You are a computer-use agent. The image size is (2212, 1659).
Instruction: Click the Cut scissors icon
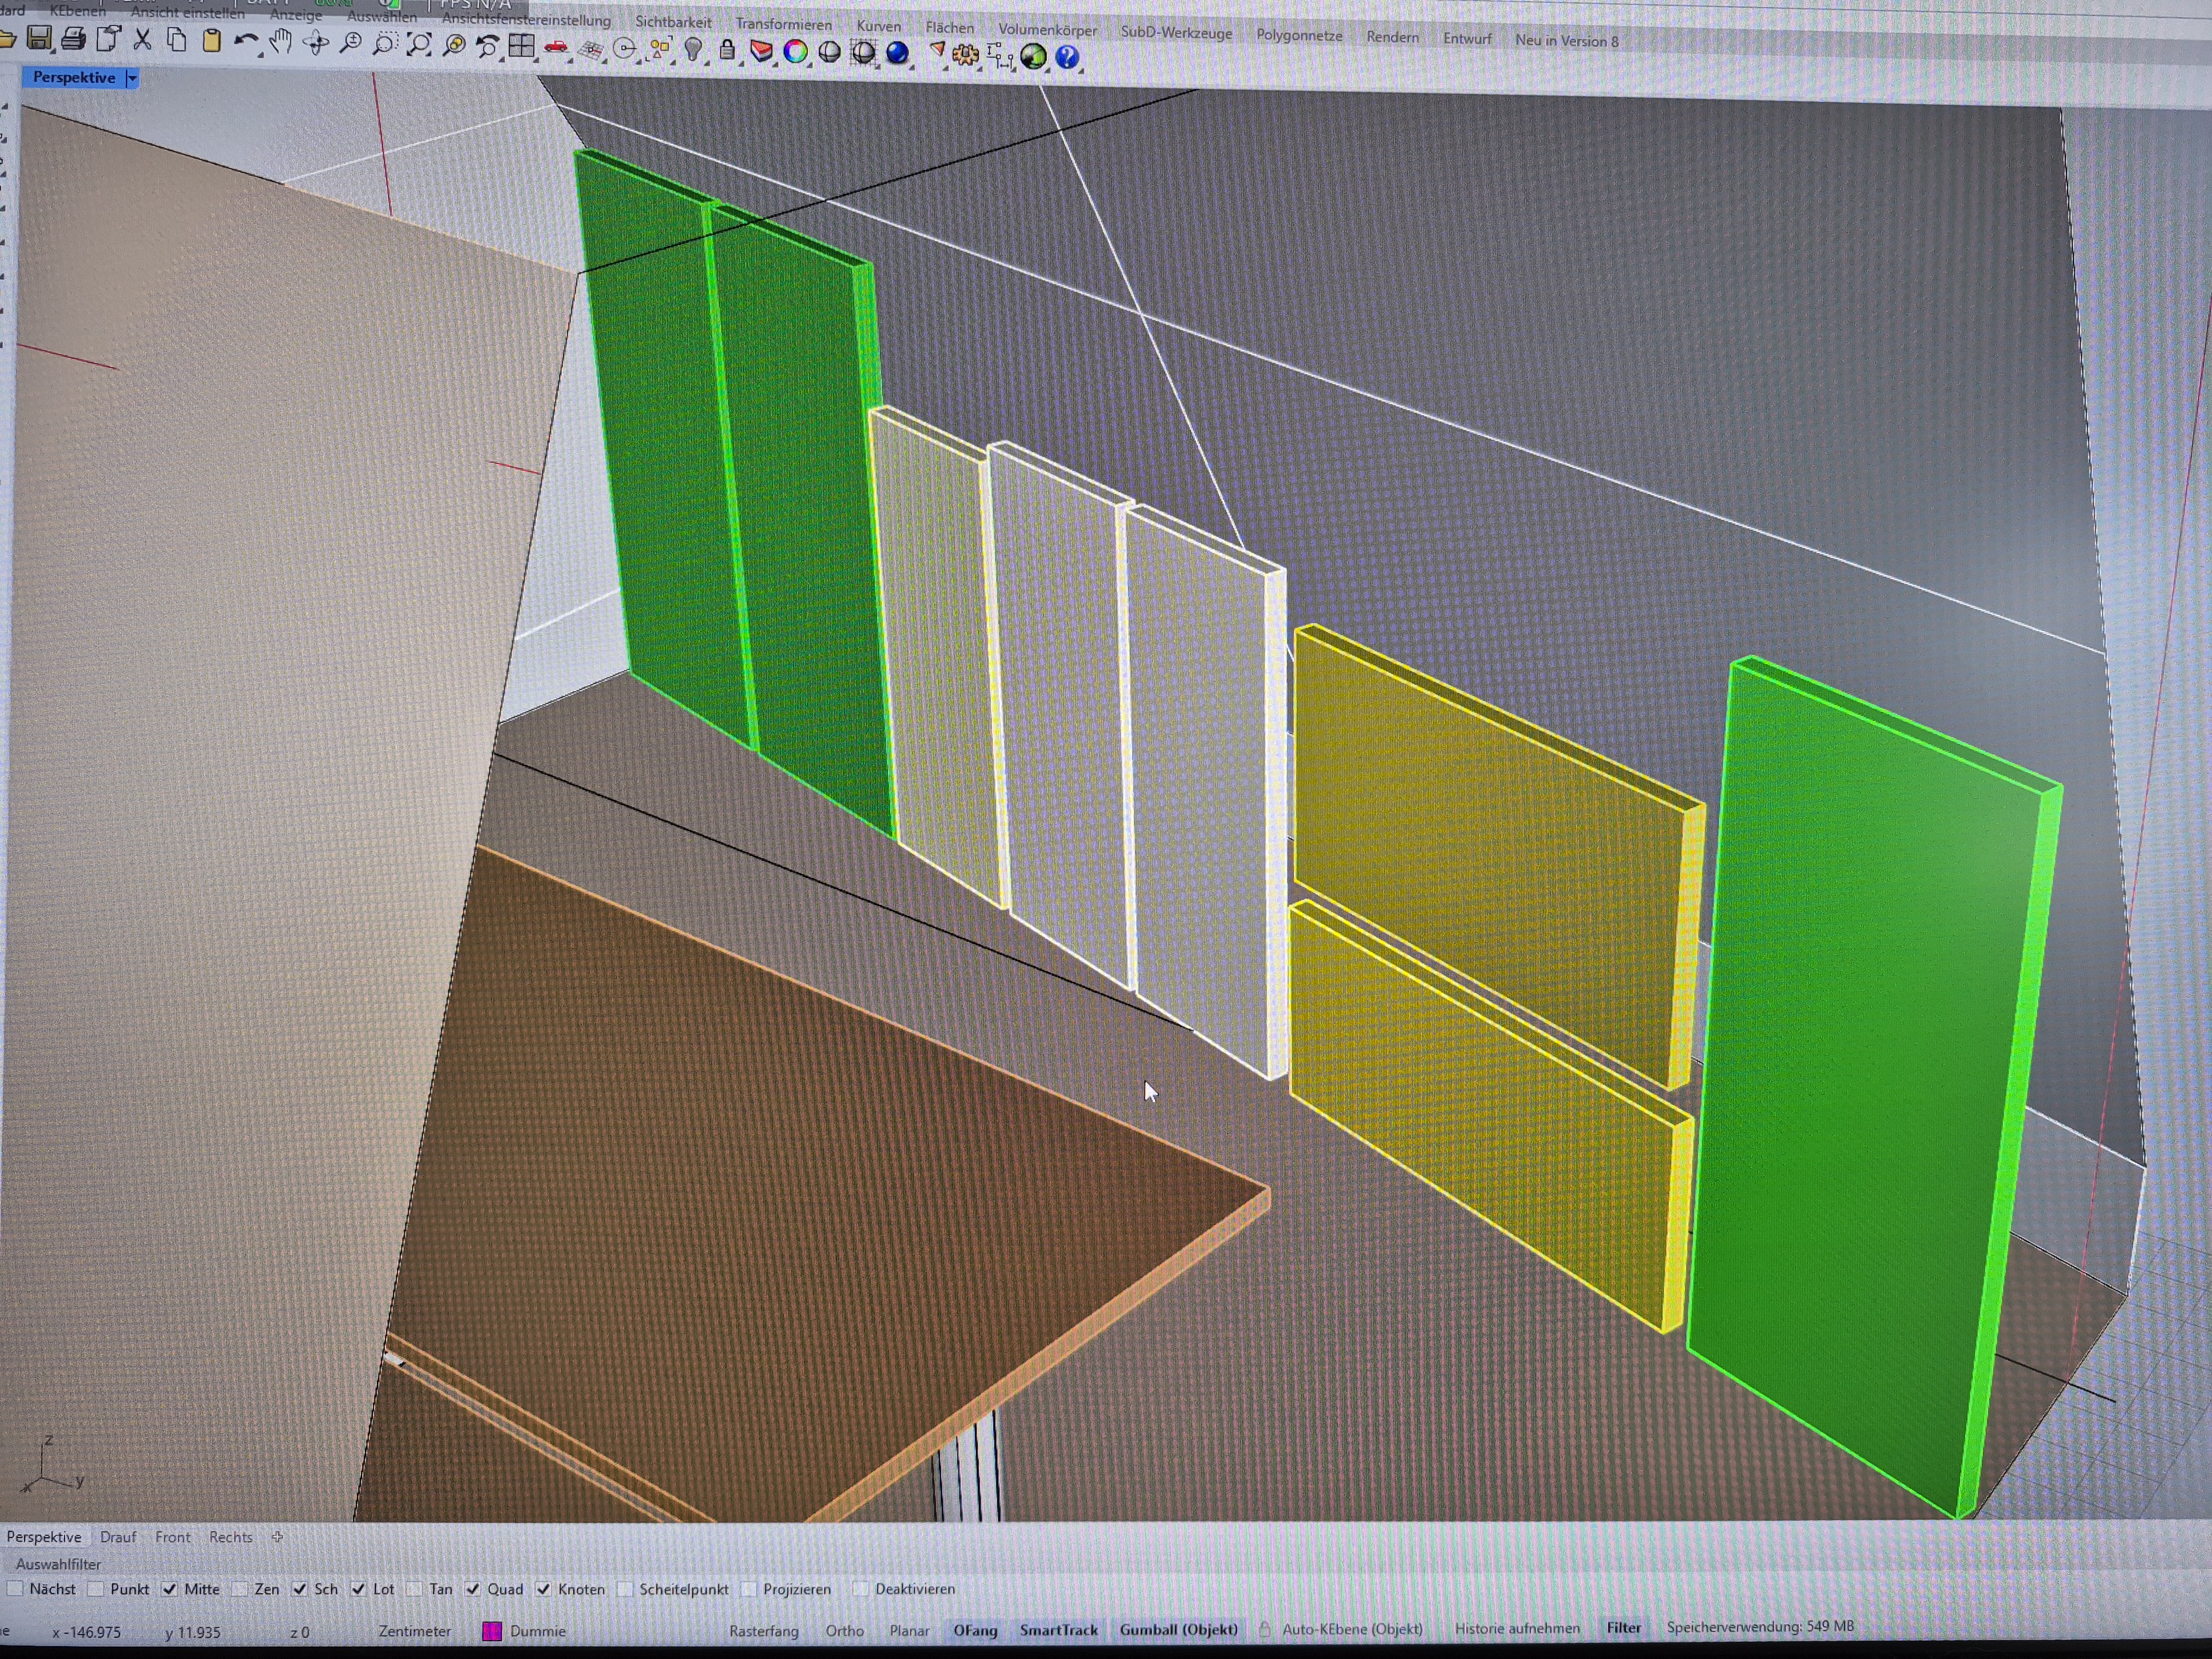coord(142,40)
